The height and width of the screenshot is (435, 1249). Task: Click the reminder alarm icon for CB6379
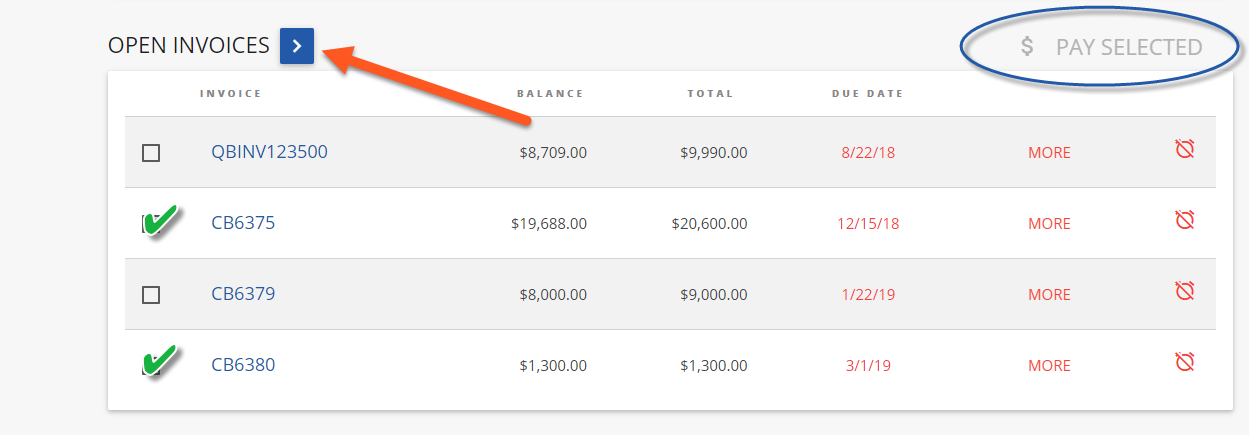click(x=1185, y=292)
